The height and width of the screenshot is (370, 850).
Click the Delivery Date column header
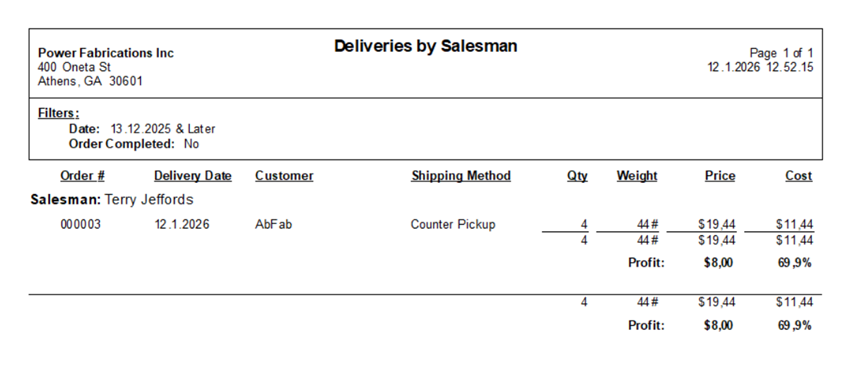coord(192,176)
